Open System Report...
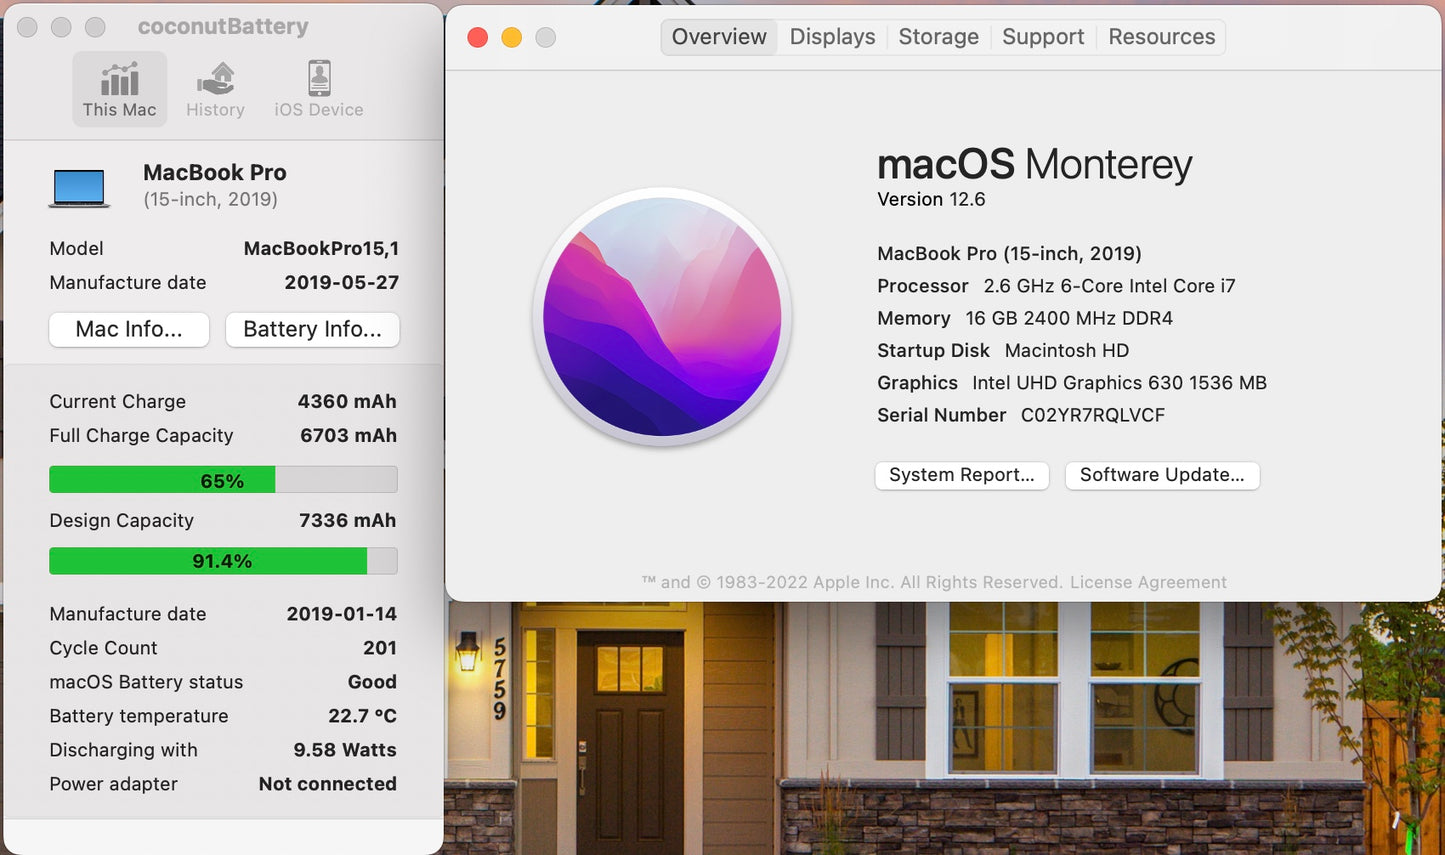The height and width of the screenshot is (855, 1445). tap(961, 475)
